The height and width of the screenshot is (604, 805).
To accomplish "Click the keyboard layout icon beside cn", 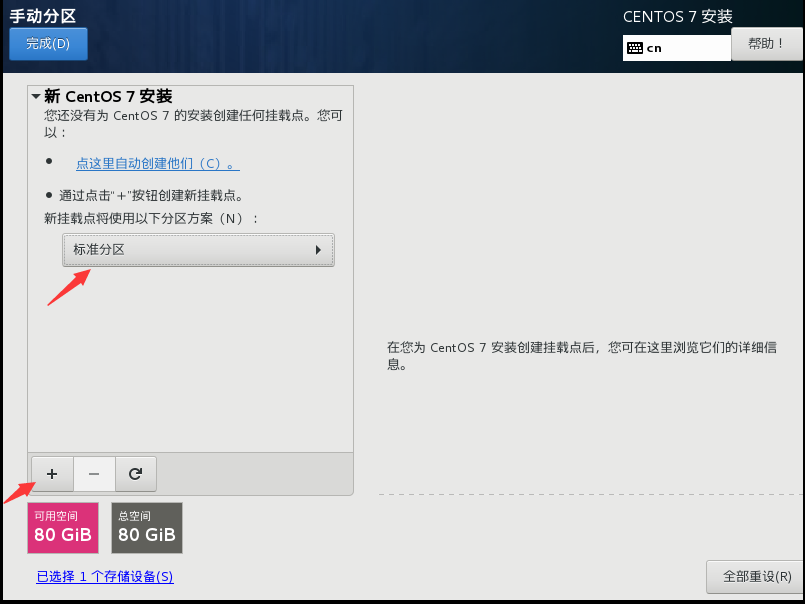I will pos(635,48).
